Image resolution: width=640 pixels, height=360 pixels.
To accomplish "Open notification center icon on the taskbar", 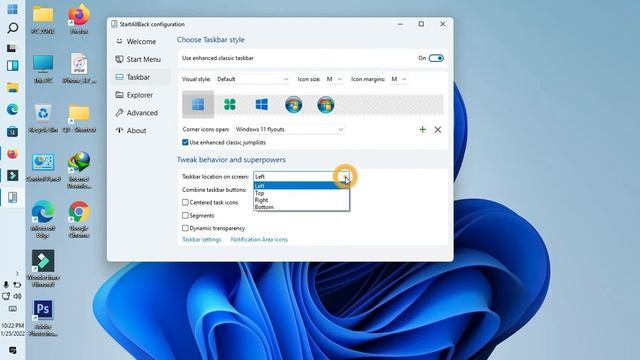I will 12,350.
